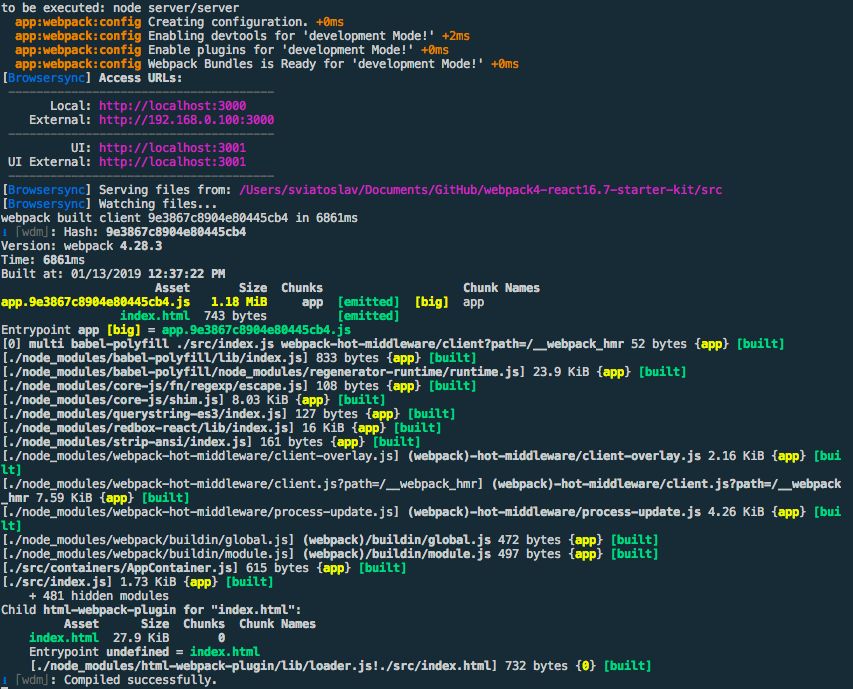The width and height of the screenshot is (853, 689).
Task: Click ./src/index.js 1.73 KiB line
Action: coord(138,582)
